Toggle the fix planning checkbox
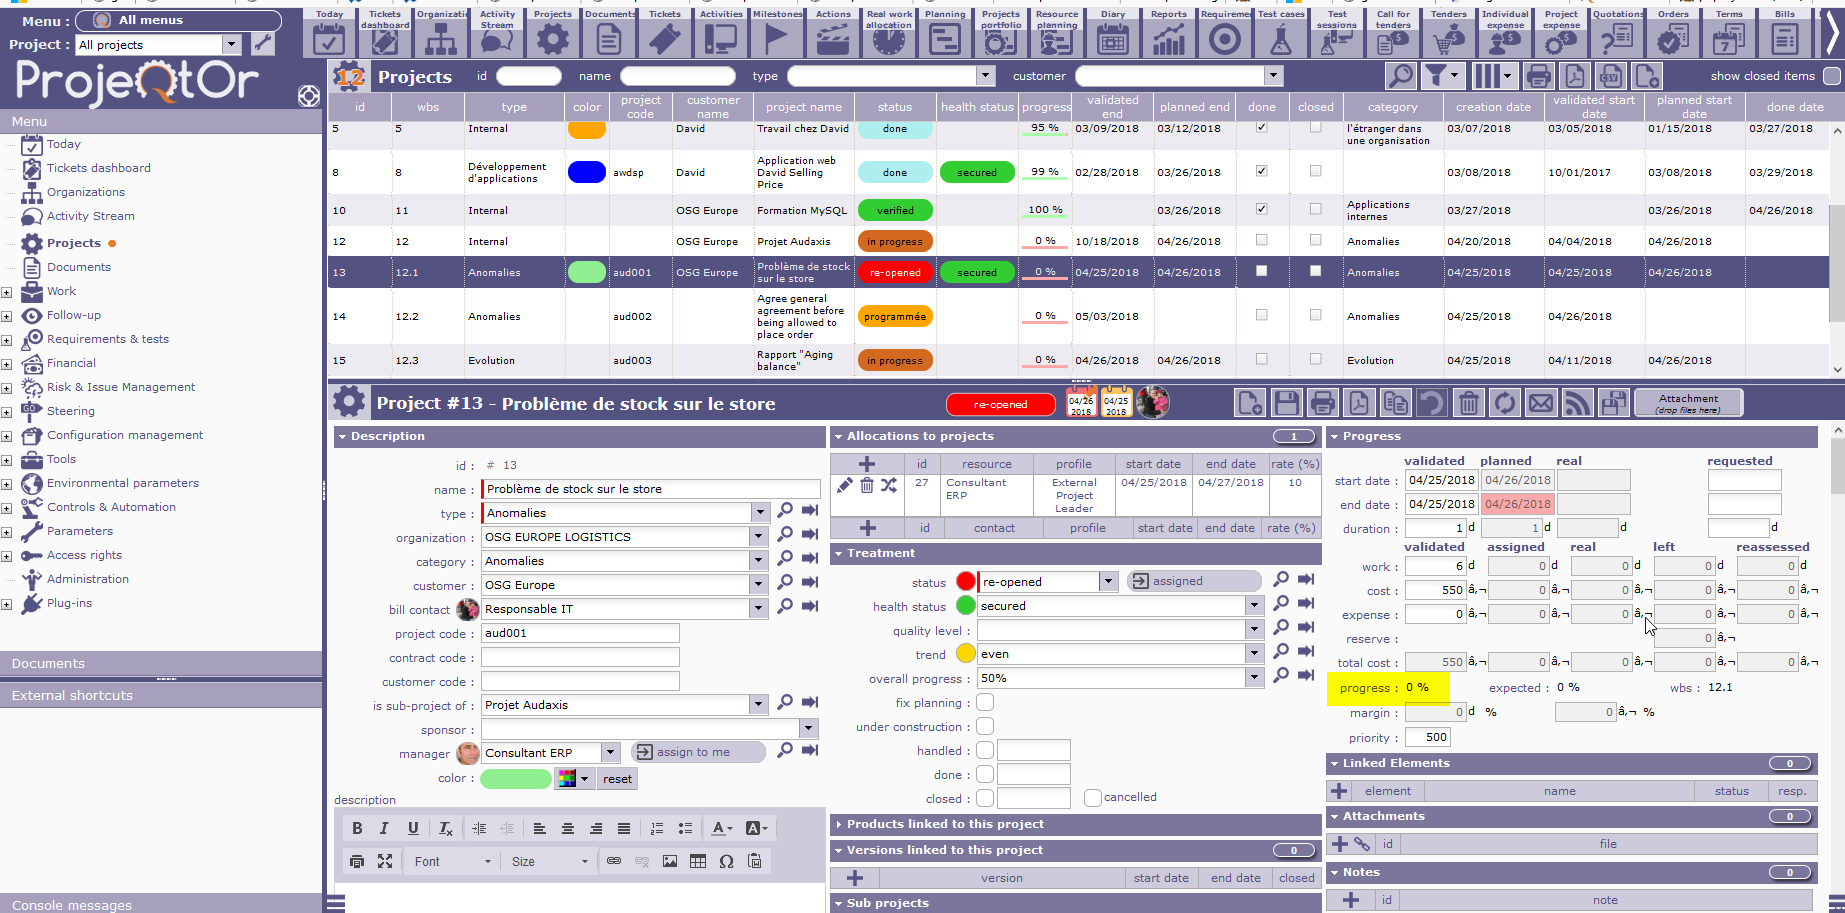This screenshot has width=1845, height=913. coord(985,703)
